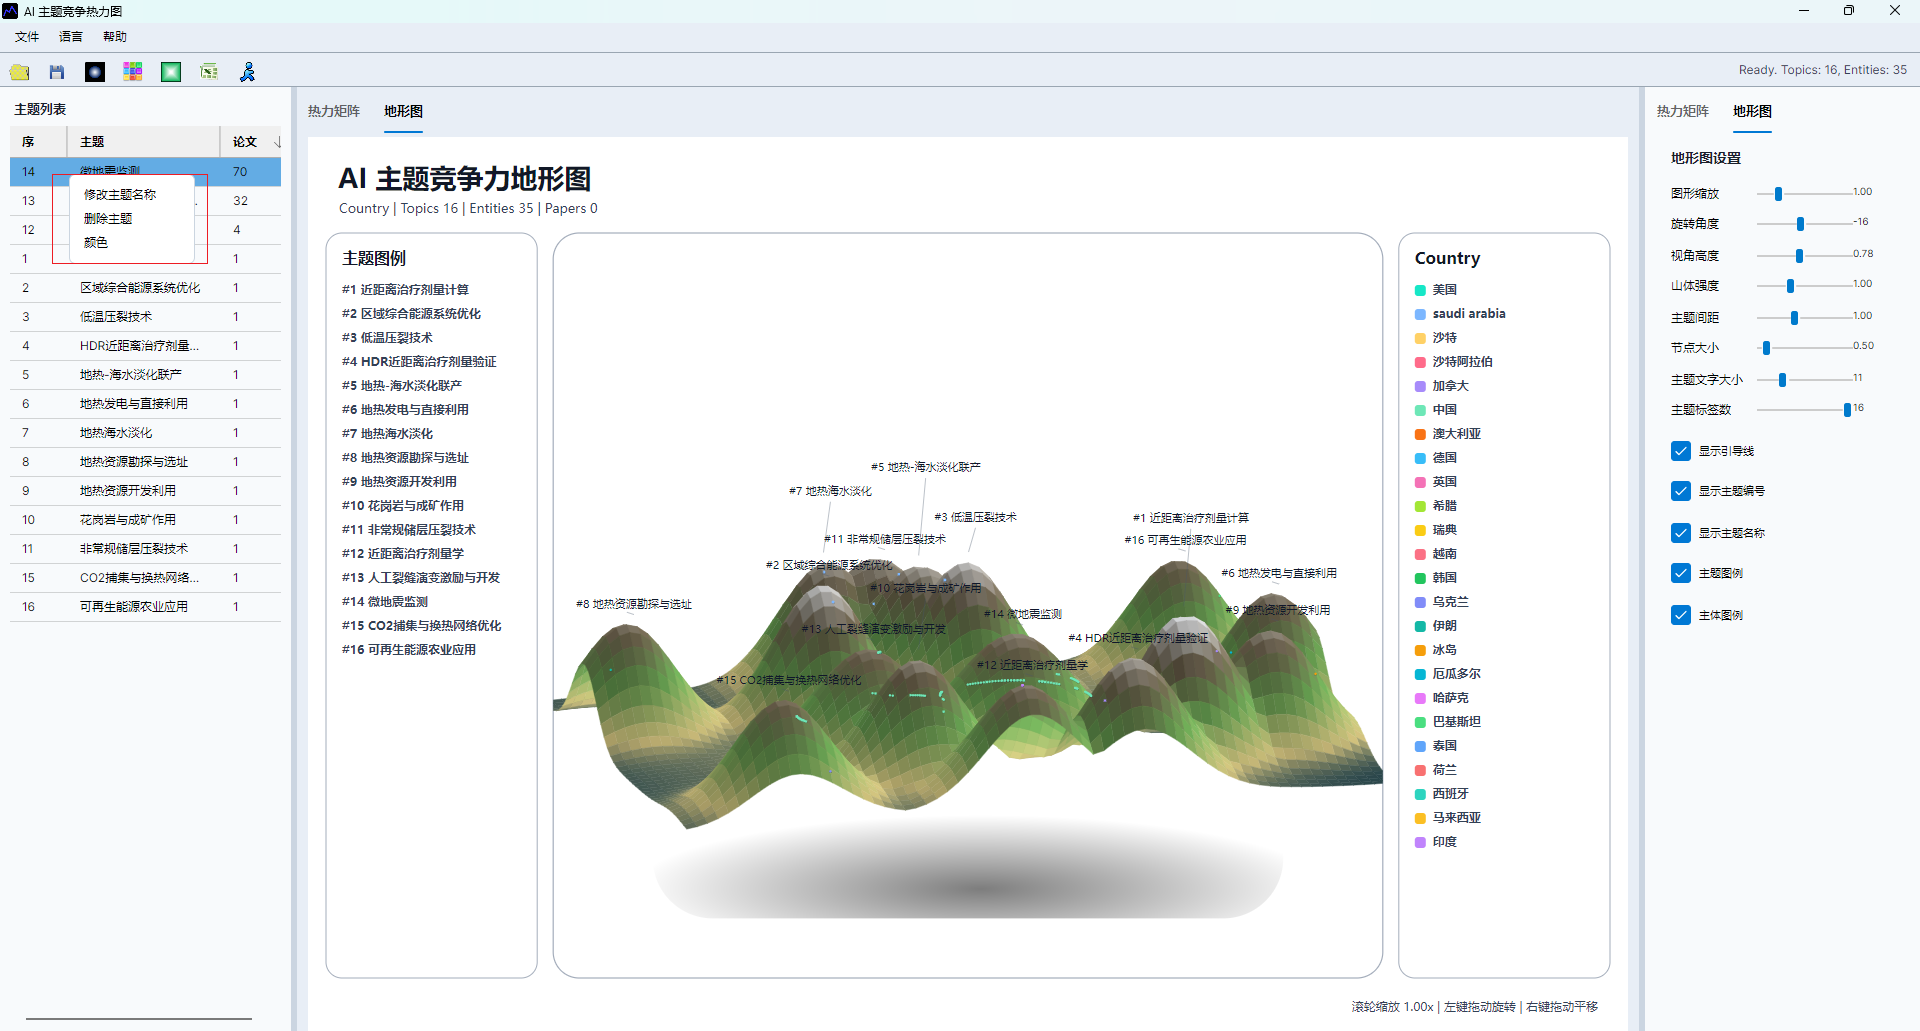1920x1031 pixels.
Task: Click the 美国 country color swatch
Action: click(x=1420, y=290)
